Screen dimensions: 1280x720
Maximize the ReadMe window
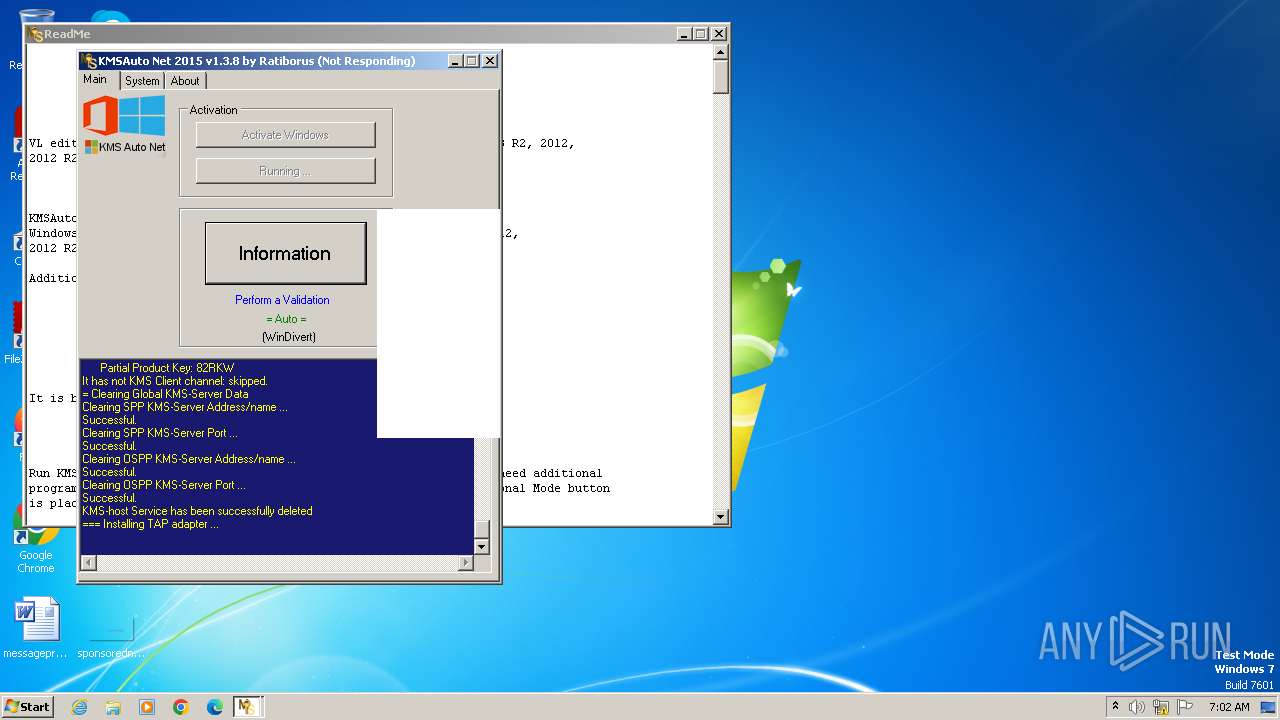click(700, 34)
